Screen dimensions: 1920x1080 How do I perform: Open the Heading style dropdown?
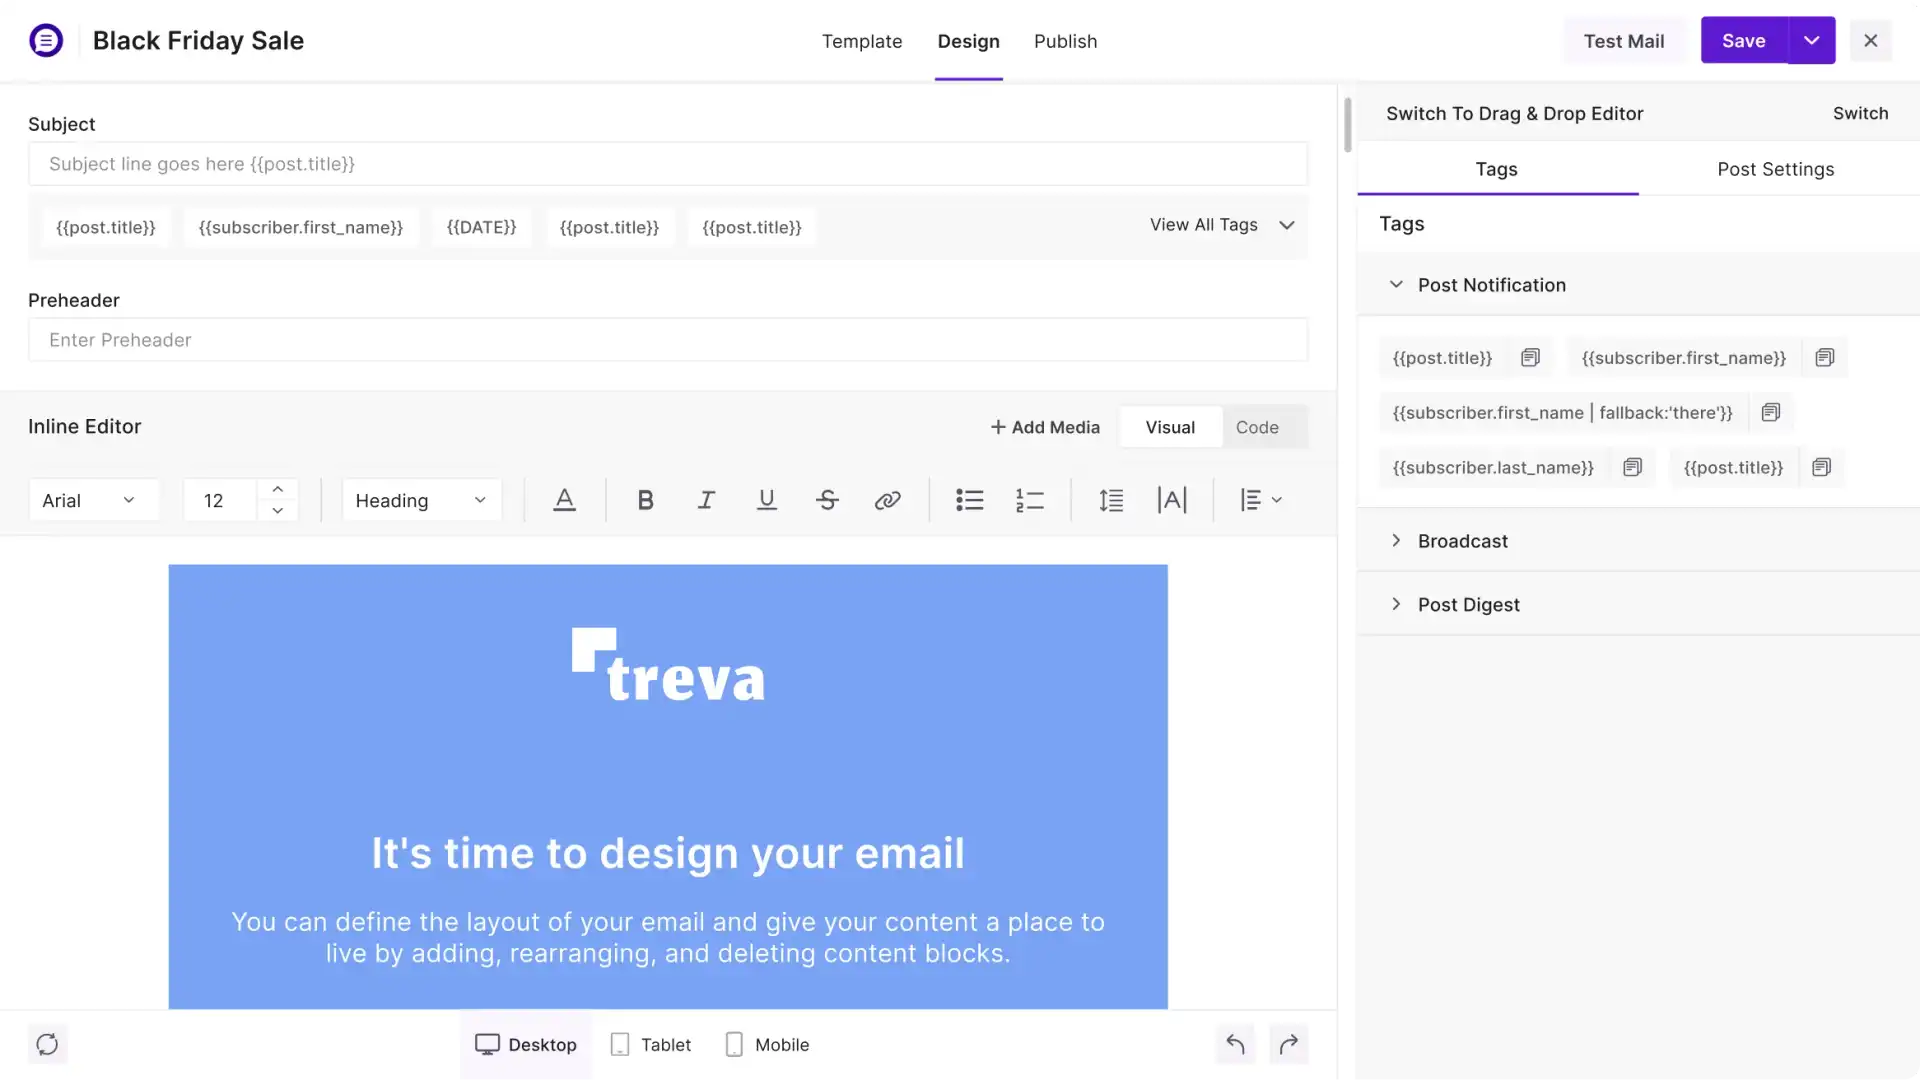tap(421, 500)
